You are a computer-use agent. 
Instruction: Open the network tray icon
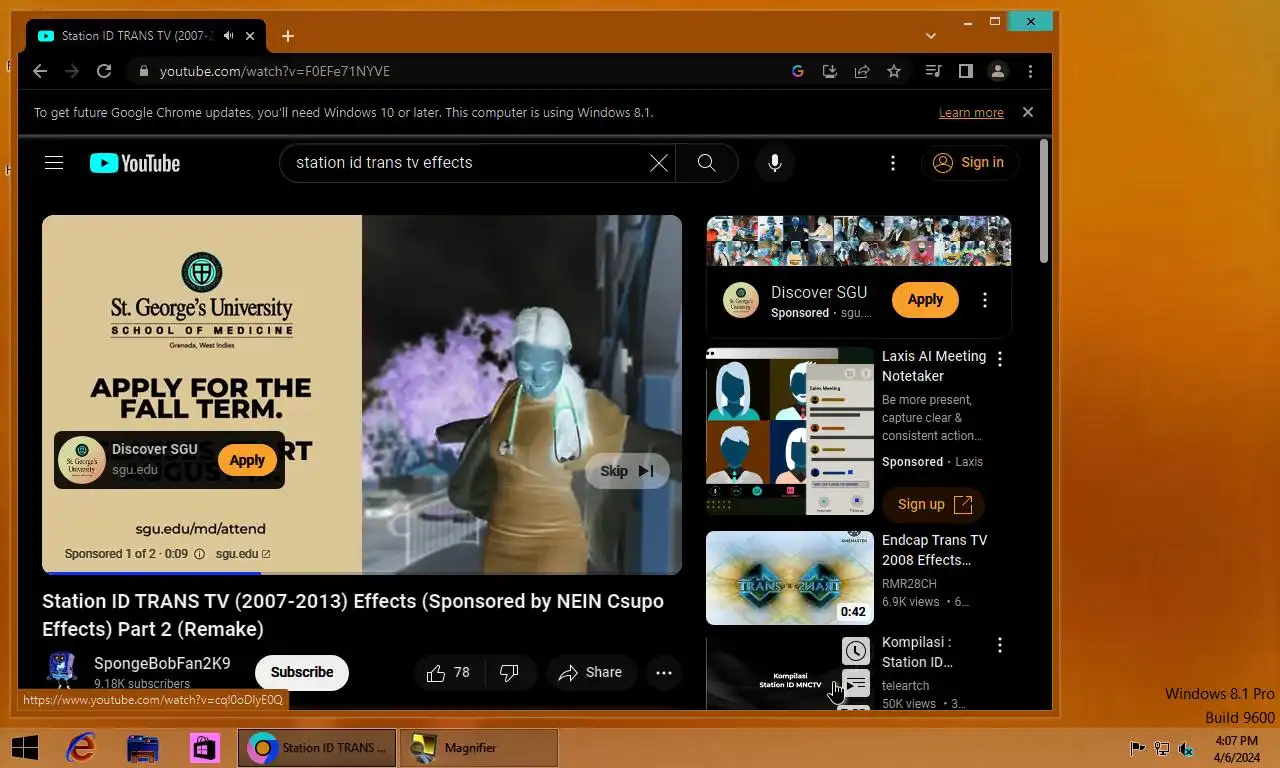[x=1162, y=748]
